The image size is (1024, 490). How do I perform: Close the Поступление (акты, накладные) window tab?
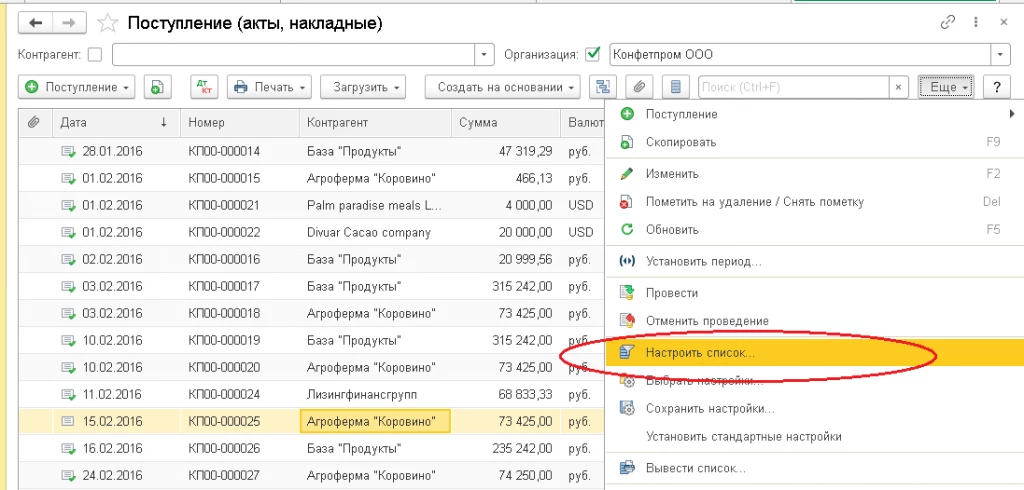(x=1004, y=23)
